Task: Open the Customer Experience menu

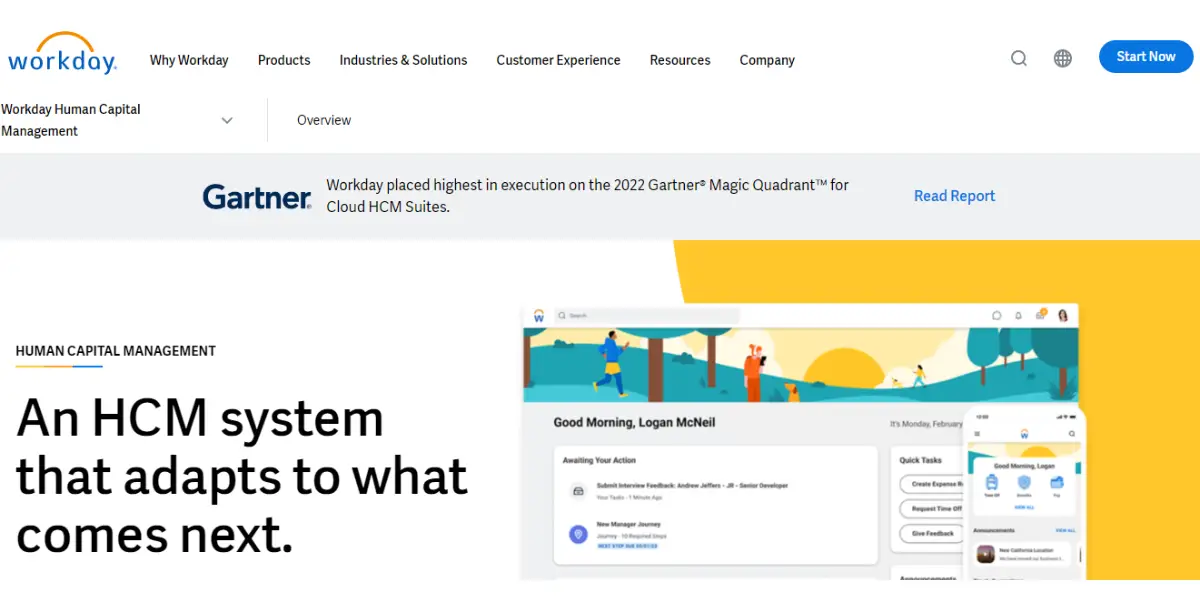Action: [x=558, y=60]
